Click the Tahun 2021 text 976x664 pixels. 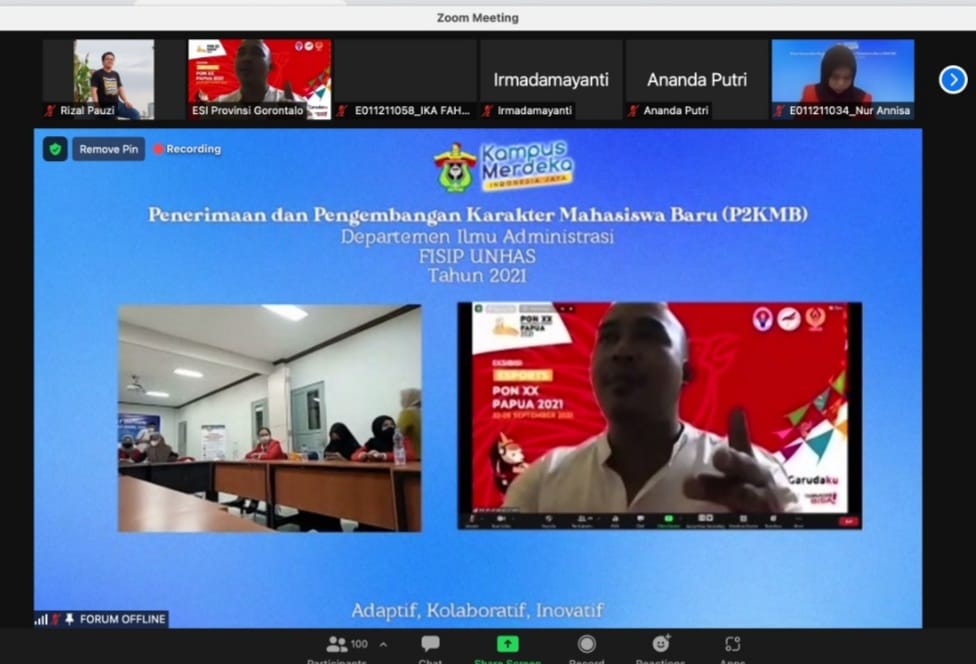tap(477, 276)
